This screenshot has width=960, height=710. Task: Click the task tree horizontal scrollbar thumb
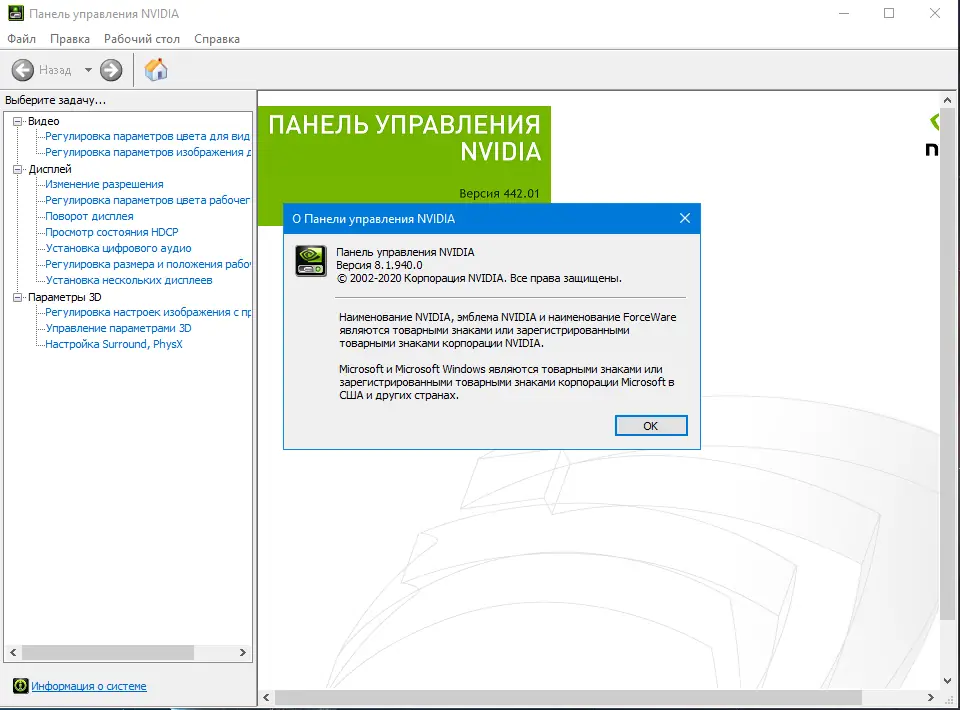click(x=108, y=652)
